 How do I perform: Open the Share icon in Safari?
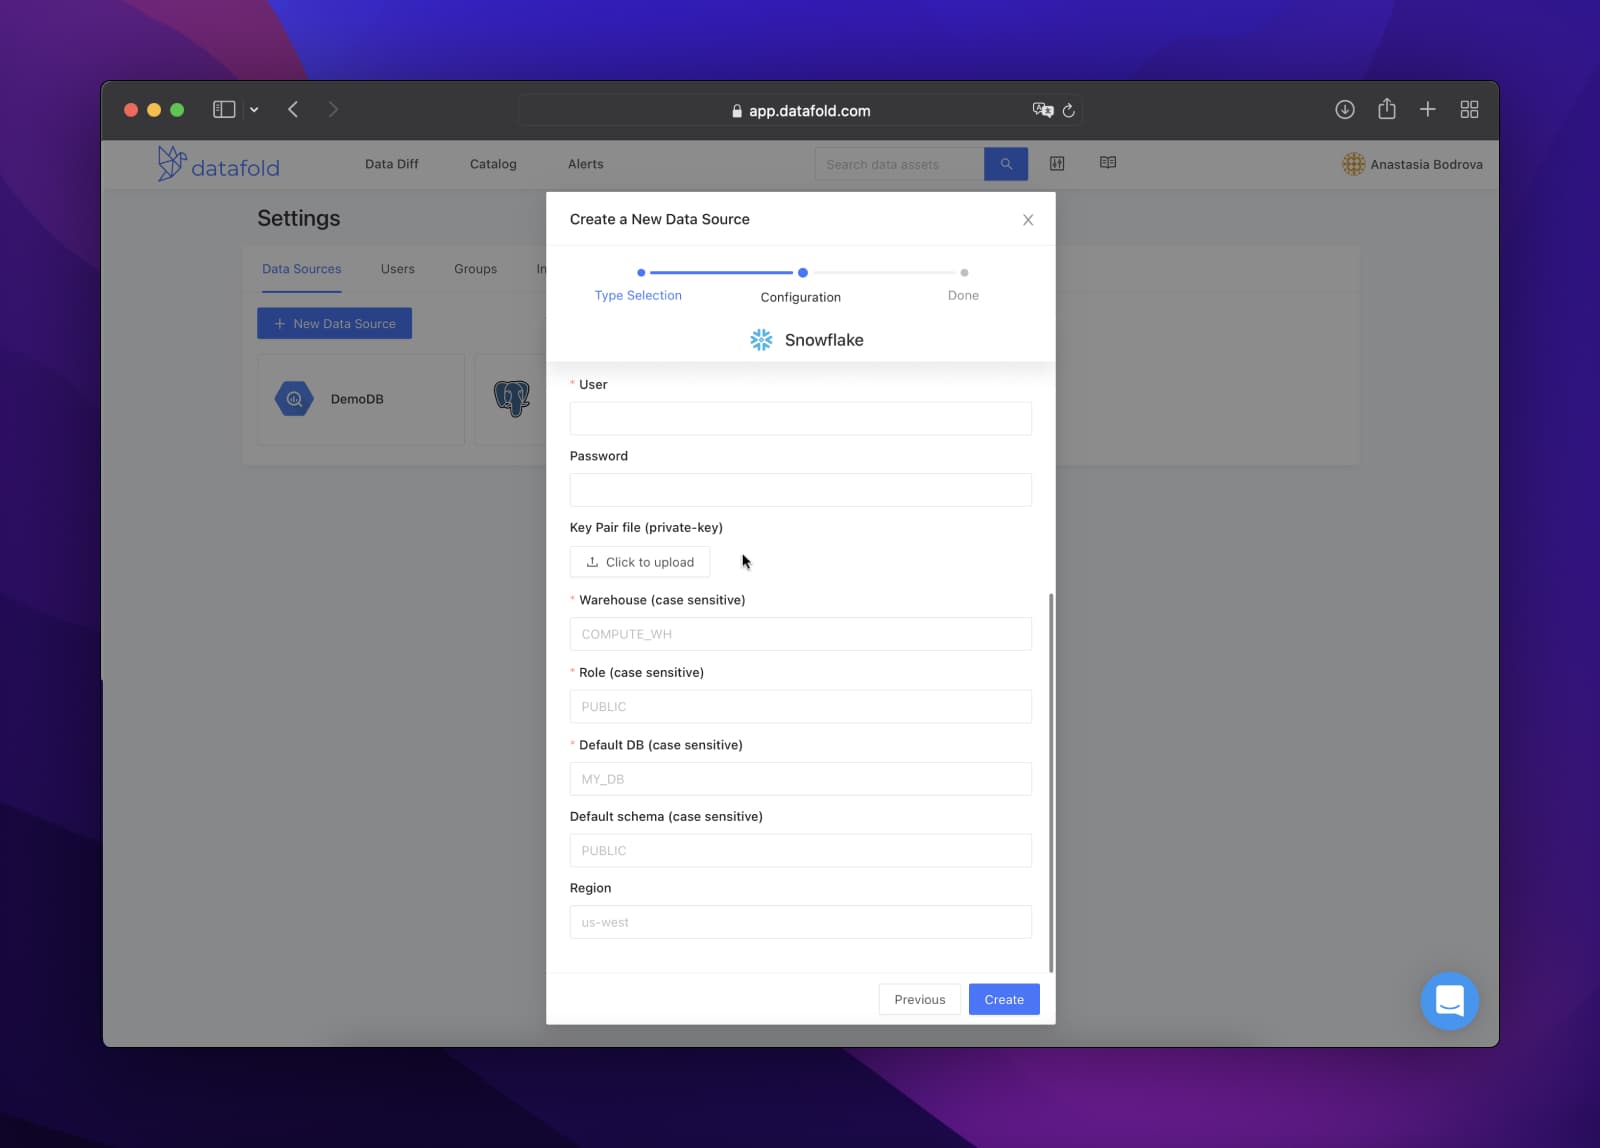(x=1386, y=108)
